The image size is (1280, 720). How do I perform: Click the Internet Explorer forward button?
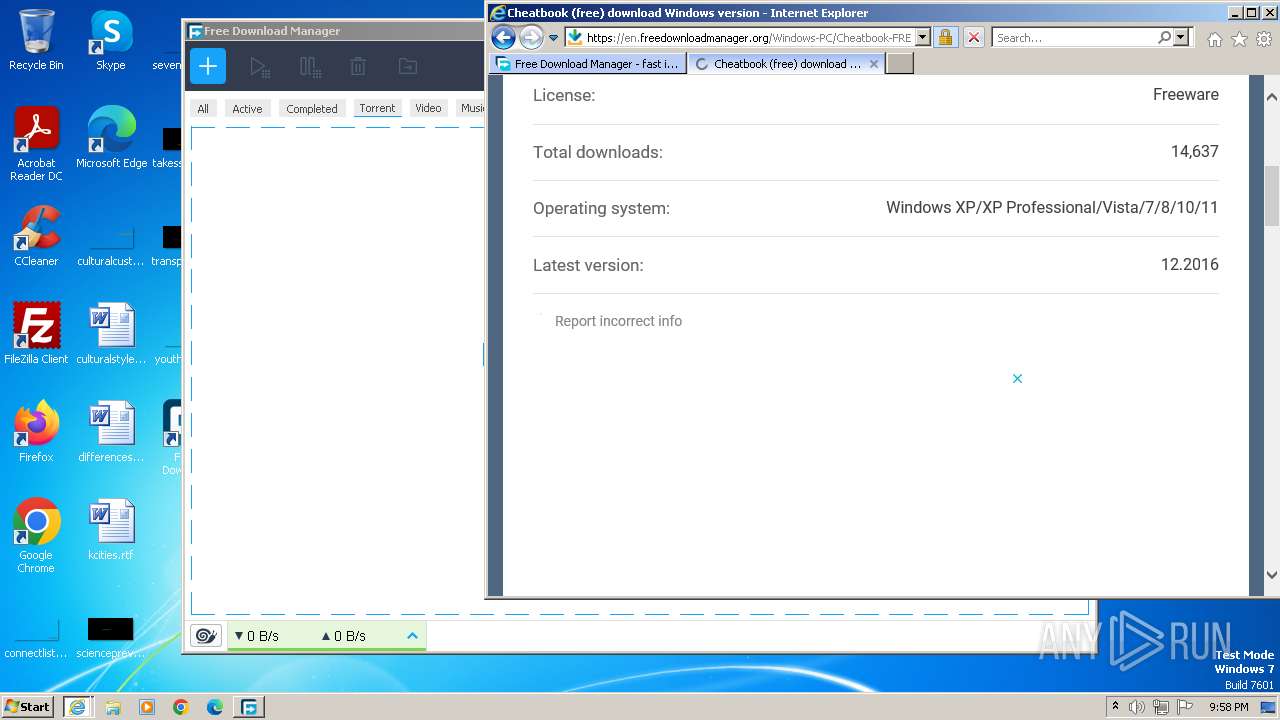(532, 38)
